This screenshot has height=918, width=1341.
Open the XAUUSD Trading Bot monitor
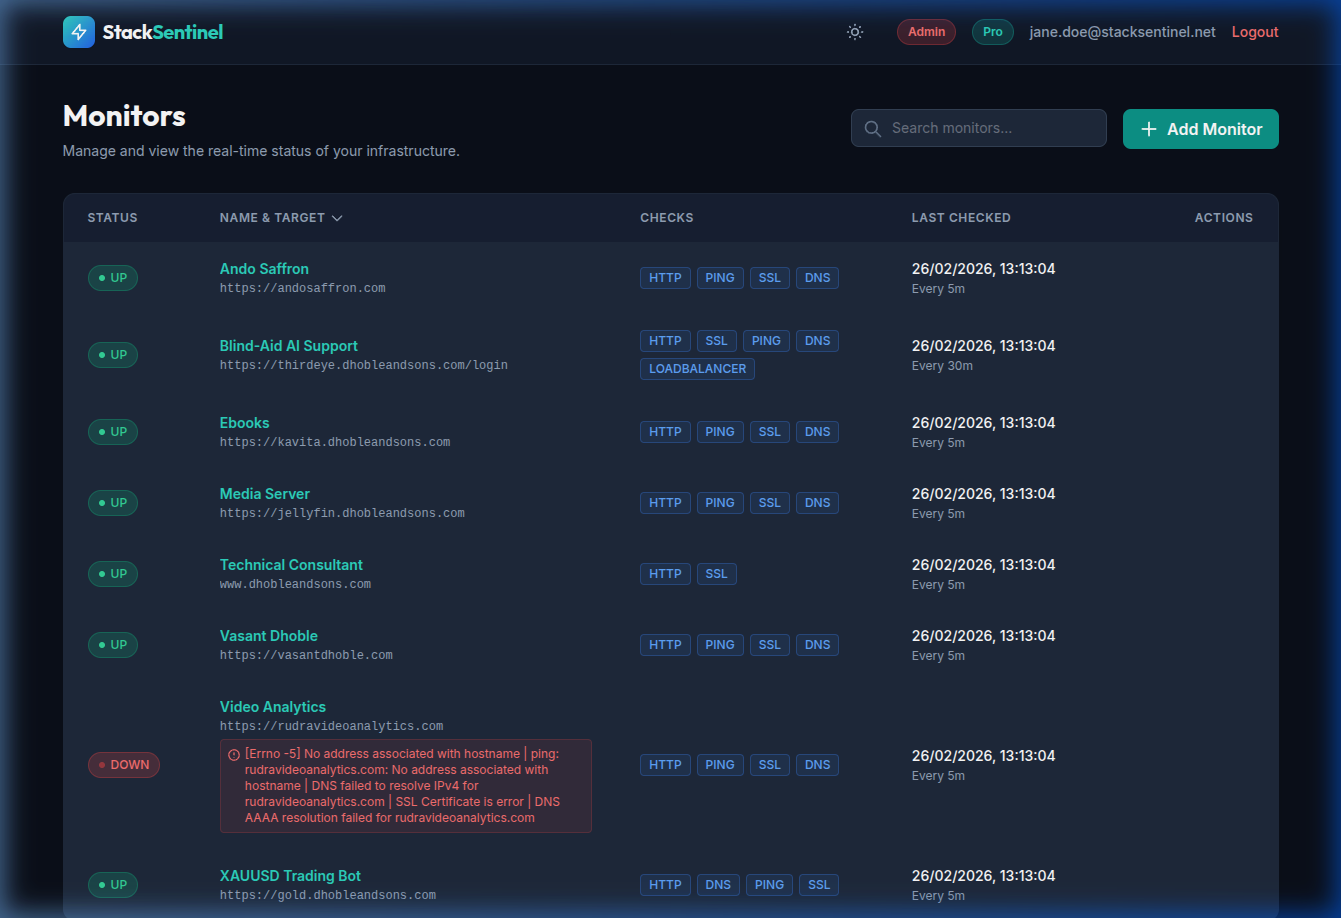tap(290, 876)
